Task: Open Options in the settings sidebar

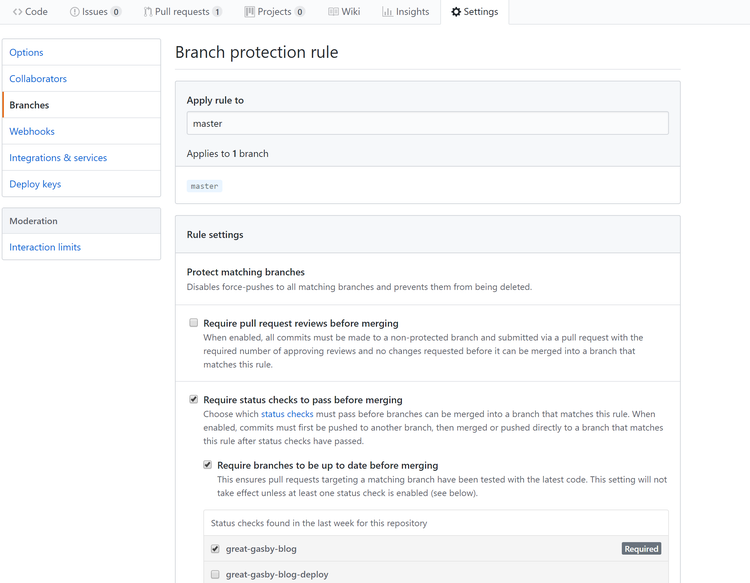Action: [81, 52]
